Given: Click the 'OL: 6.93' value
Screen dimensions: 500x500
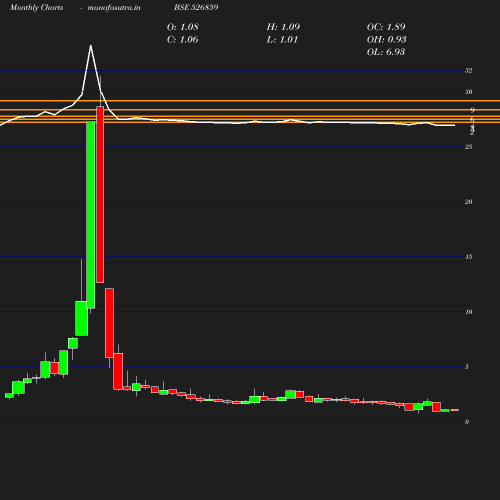Looking at the screenshot, I should coord(386,52).
